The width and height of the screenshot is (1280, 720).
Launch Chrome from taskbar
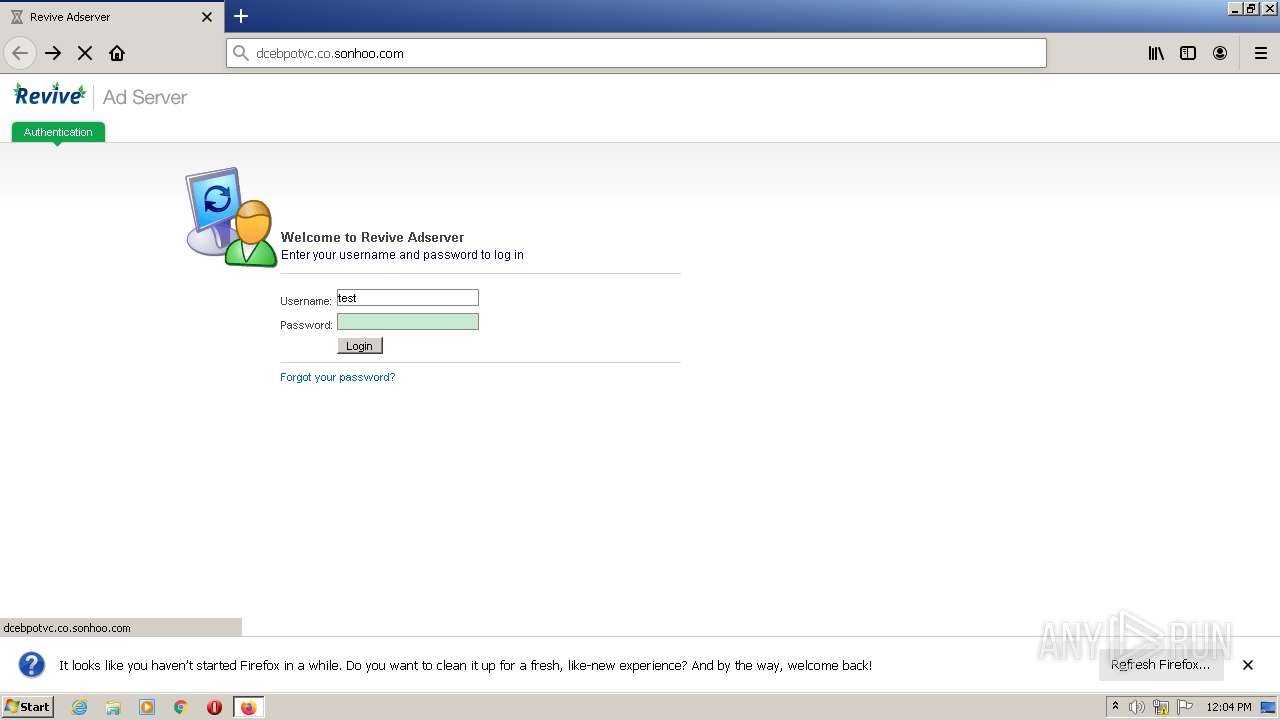coord(181,707)
